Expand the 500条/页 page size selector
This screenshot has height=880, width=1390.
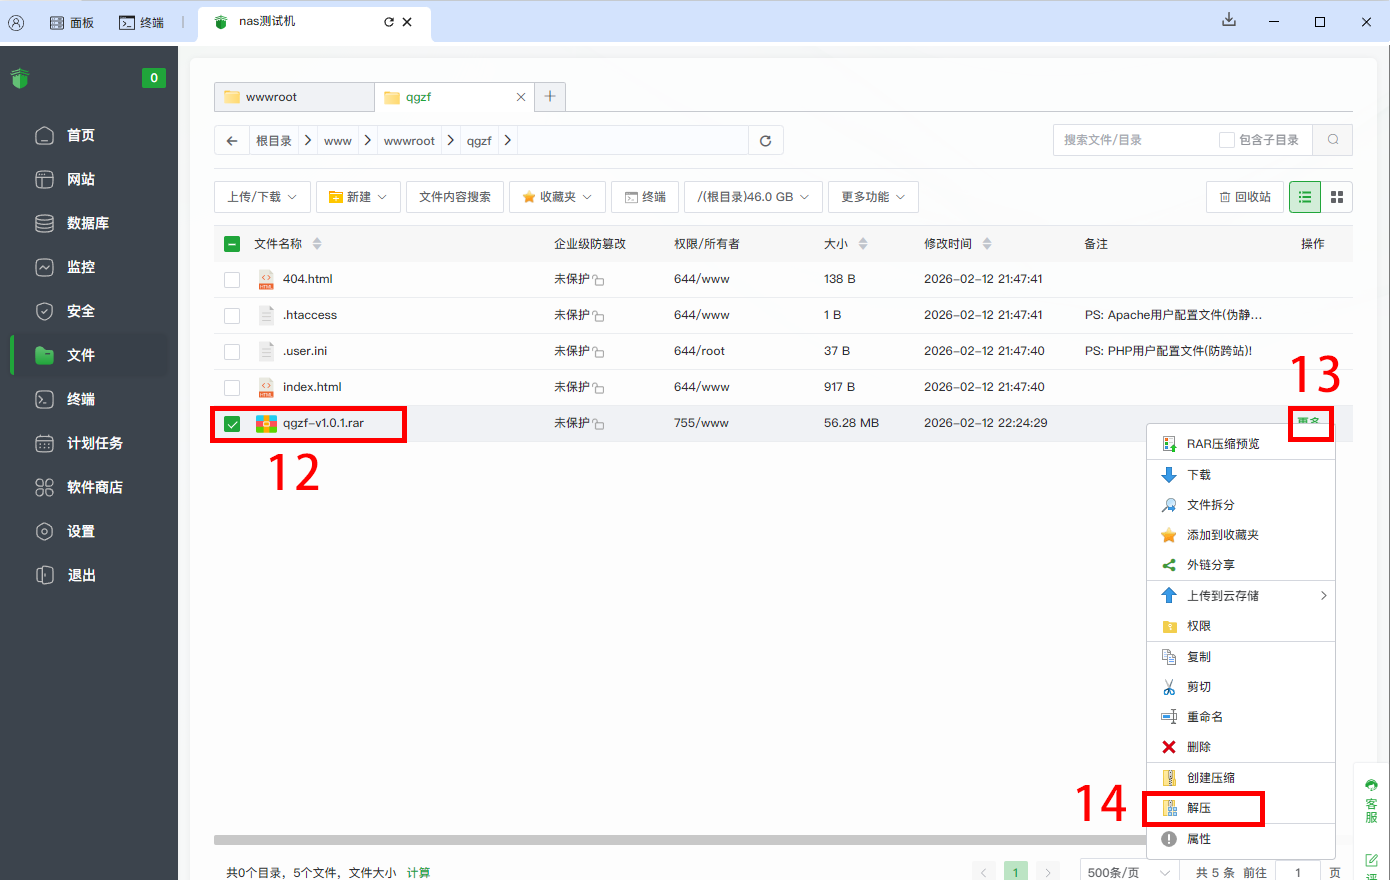tap(1128, 872)
